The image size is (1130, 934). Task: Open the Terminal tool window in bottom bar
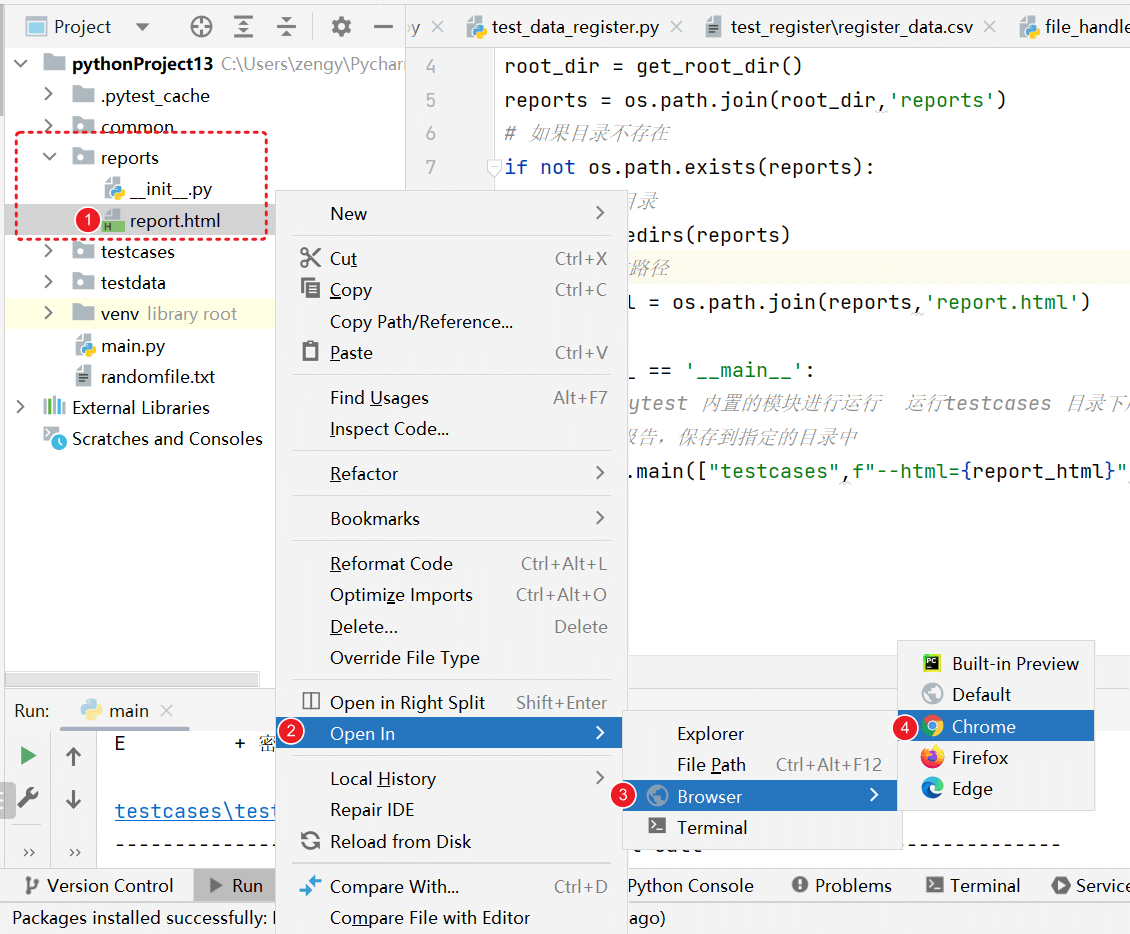tap(974, 886)
